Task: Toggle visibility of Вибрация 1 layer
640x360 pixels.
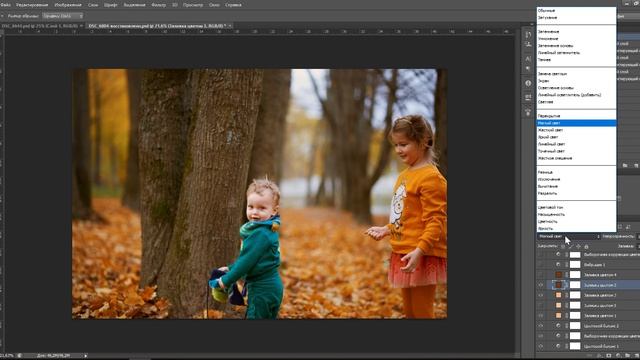Action: 541,264
